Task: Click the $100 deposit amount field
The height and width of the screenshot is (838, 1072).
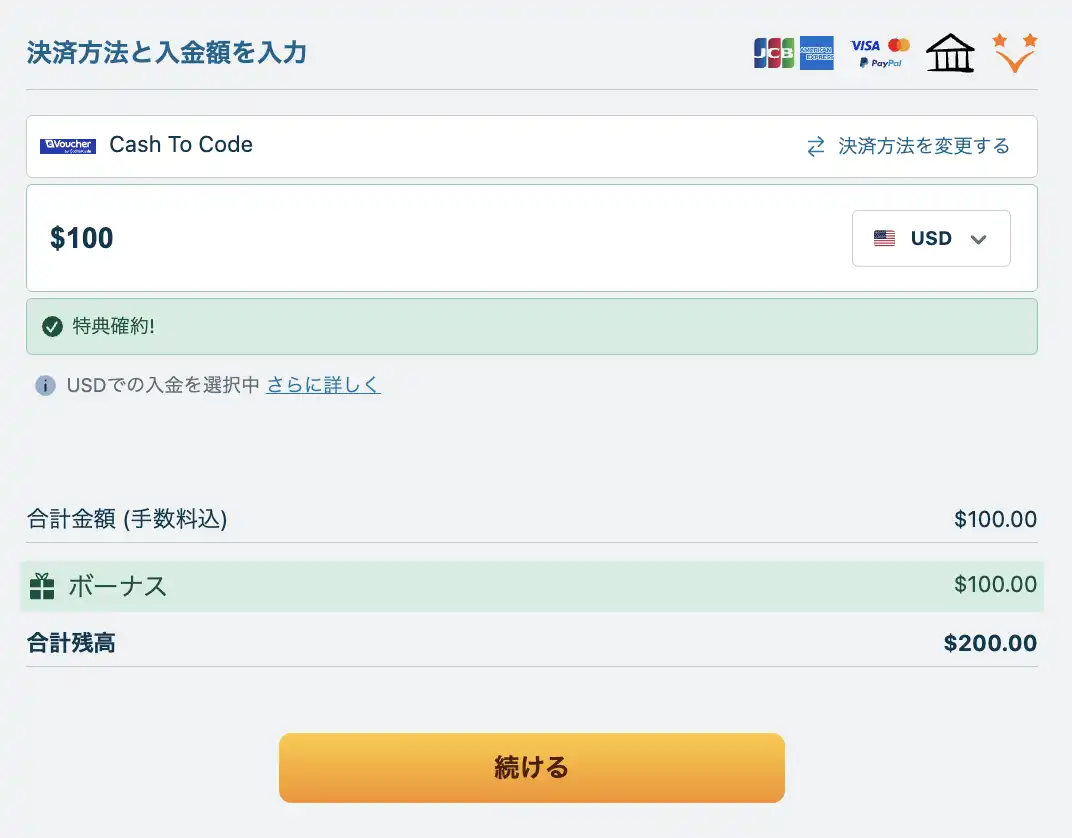Action: click(x=400, y=238)
